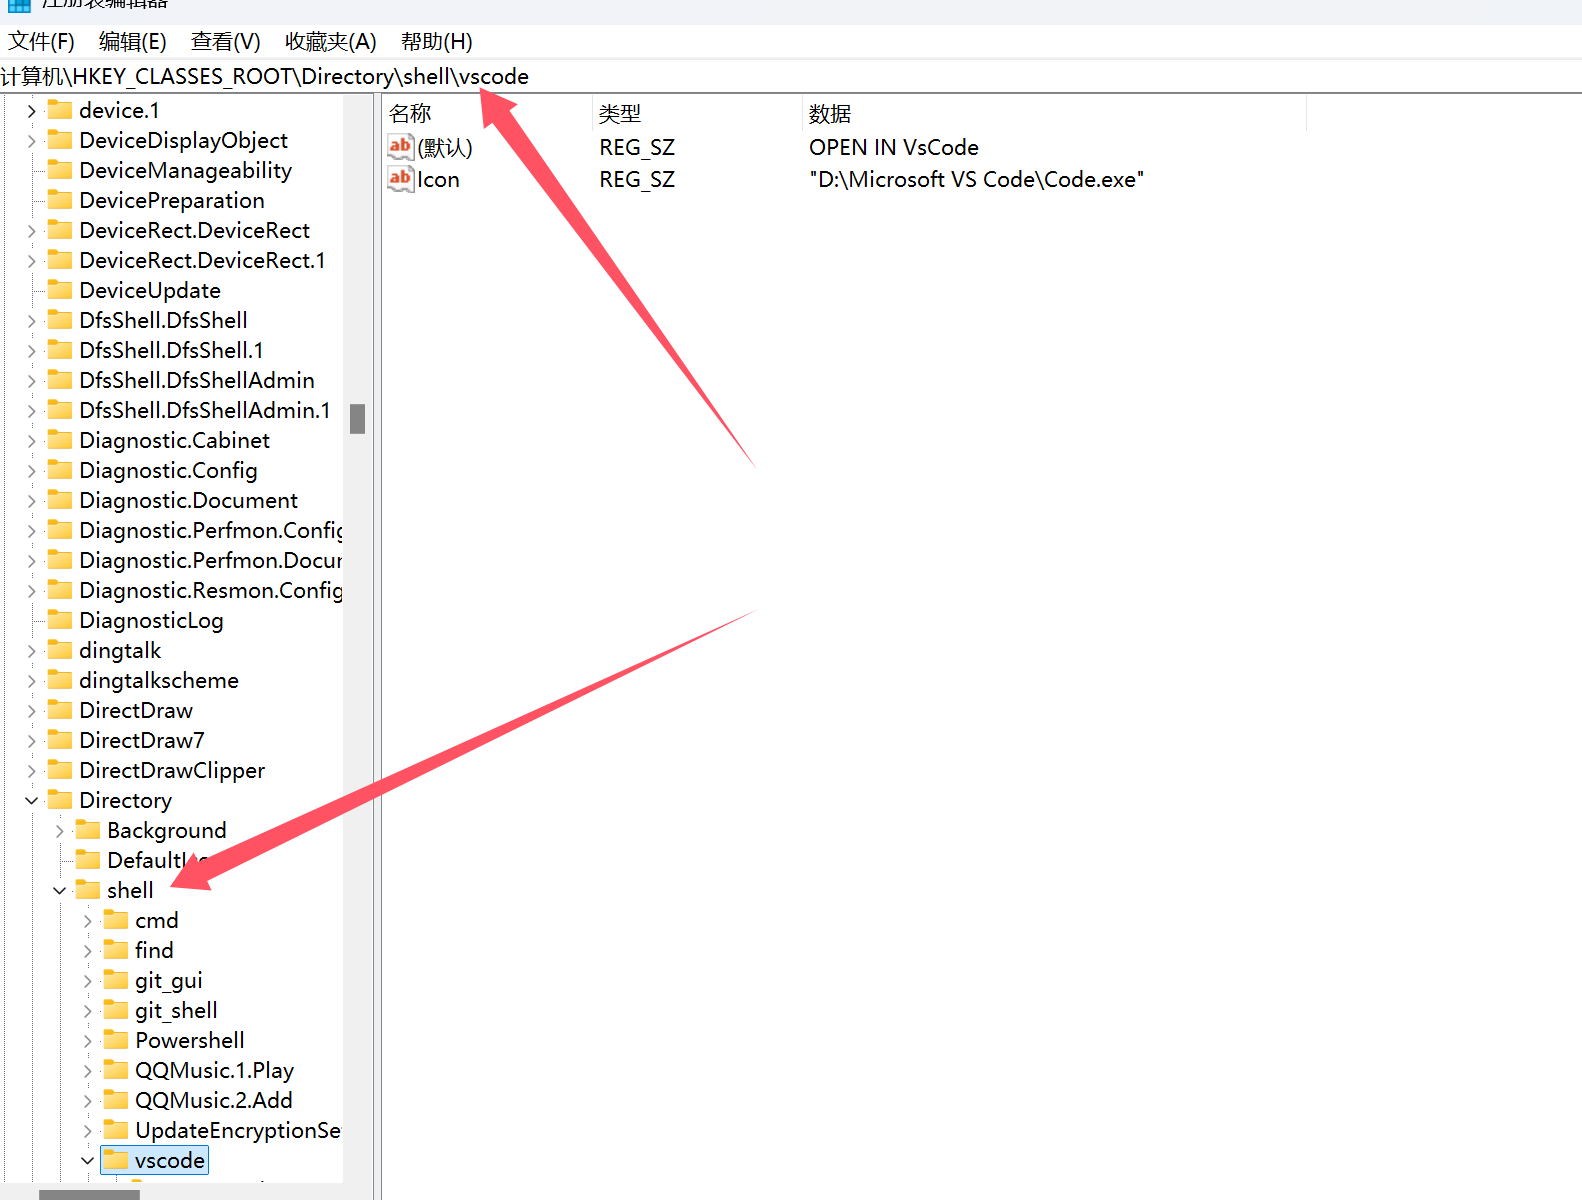Click the DfsShell.DfsShellAdmin folder icon
Screen dimensions: 1582x1200
pos(60,380)
